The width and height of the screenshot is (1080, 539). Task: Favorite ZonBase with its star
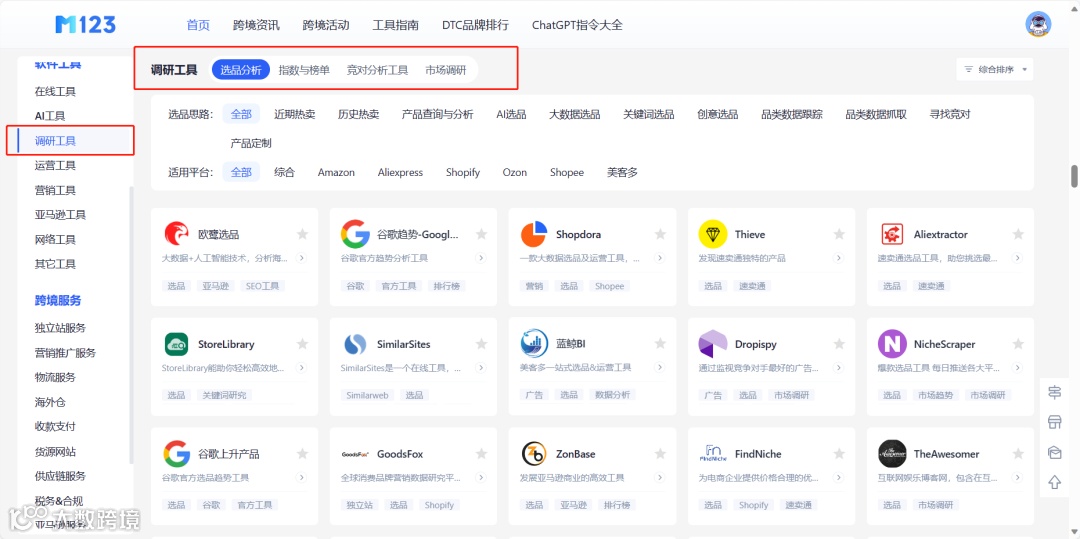click(x=660, y=454)
